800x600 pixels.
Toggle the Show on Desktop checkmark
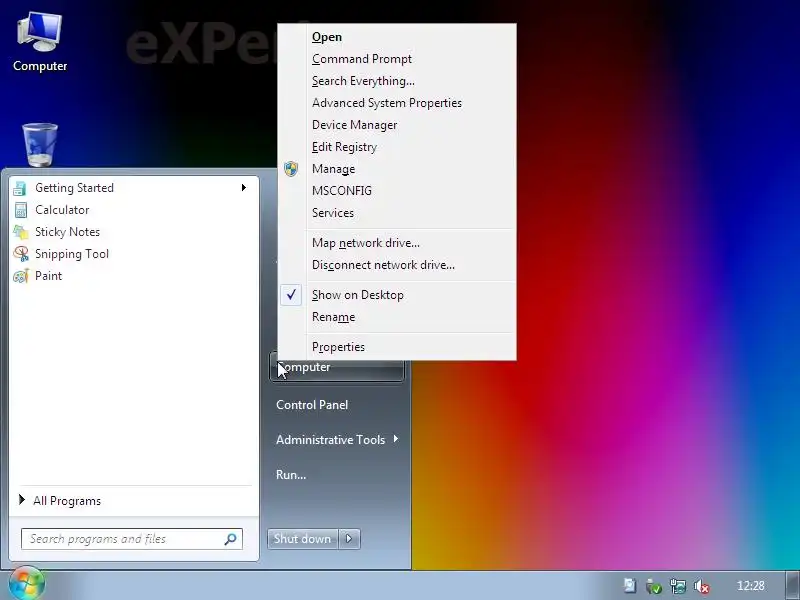pos(291,294)
